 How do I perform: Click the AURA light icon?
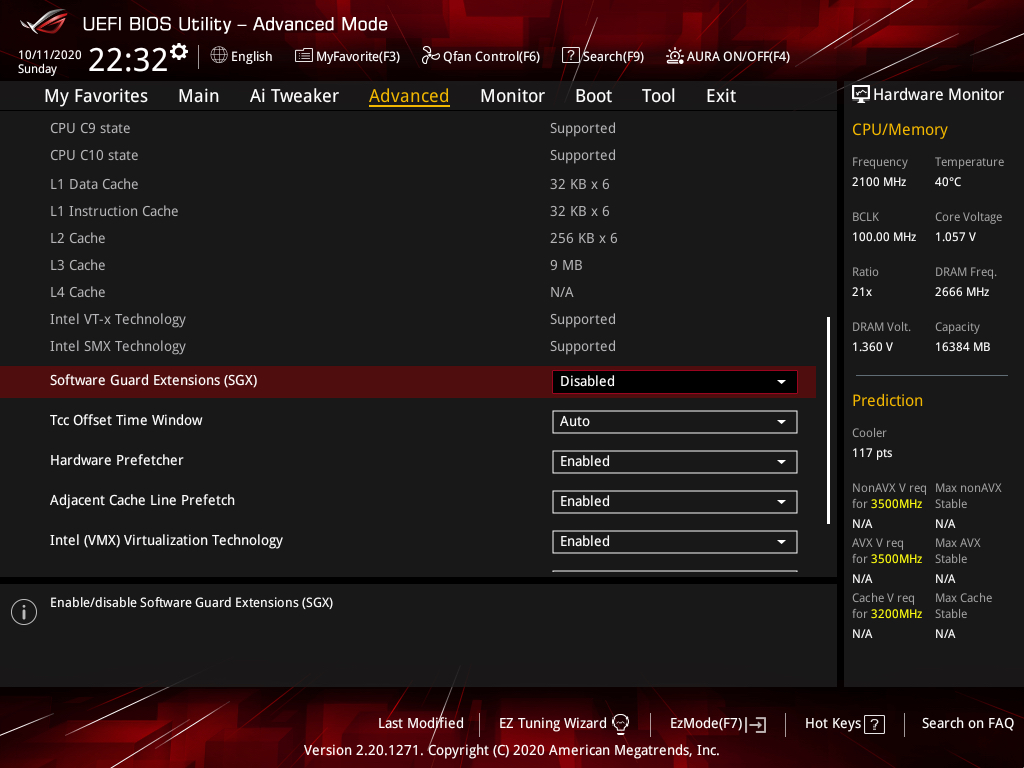coord(675,56)
